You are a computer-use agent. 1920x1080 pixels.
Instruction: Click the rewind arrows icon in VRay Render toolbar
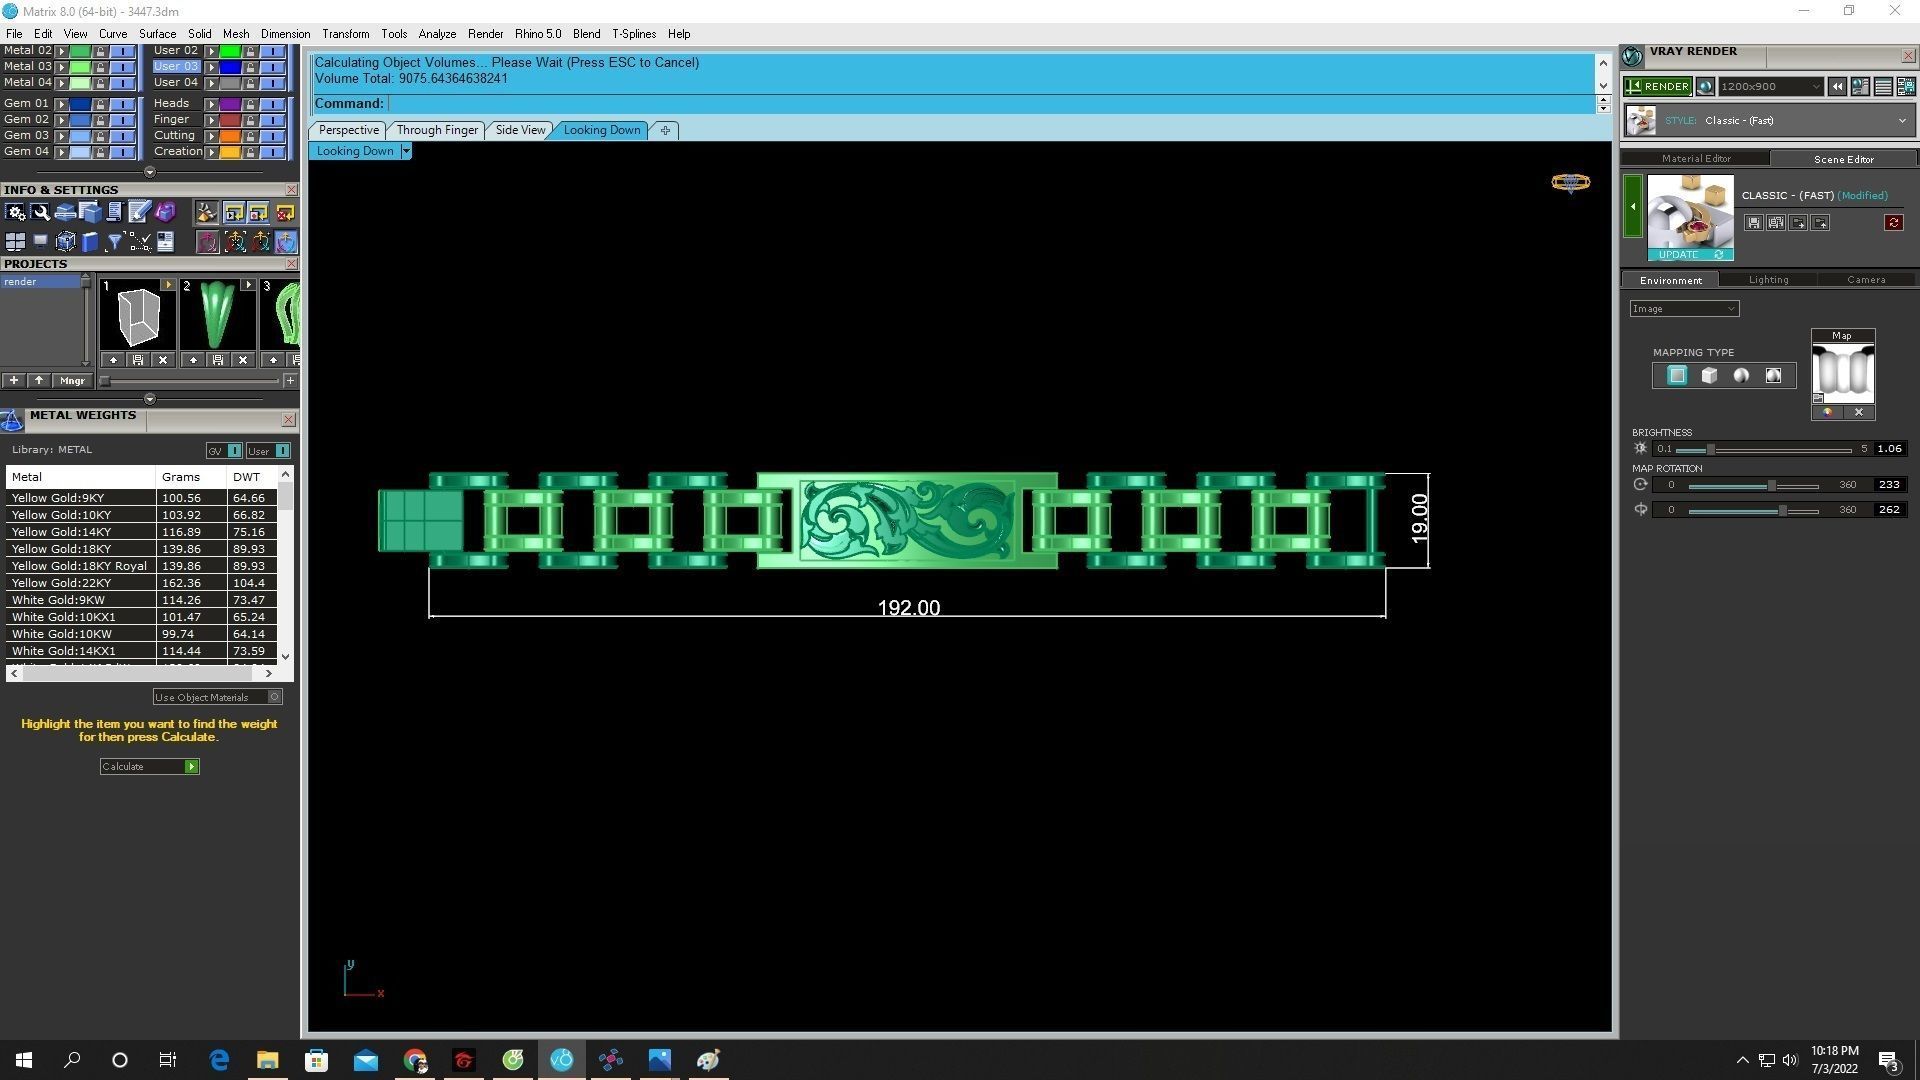(1837, 87)
